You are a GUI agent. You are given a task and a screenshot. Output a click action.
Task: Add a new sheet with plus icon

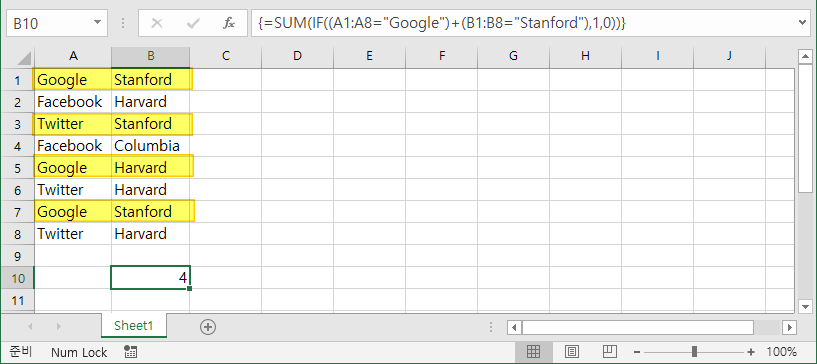point(208,327)
